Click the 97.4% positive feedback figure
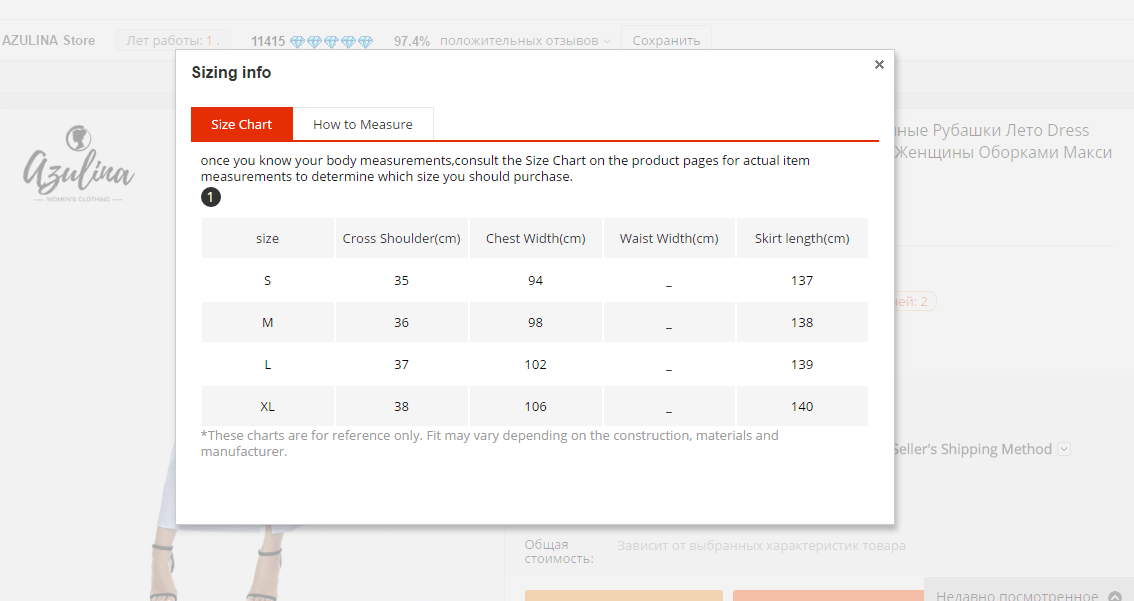This screenshot has height=601, width=1134. coord(412,41)
